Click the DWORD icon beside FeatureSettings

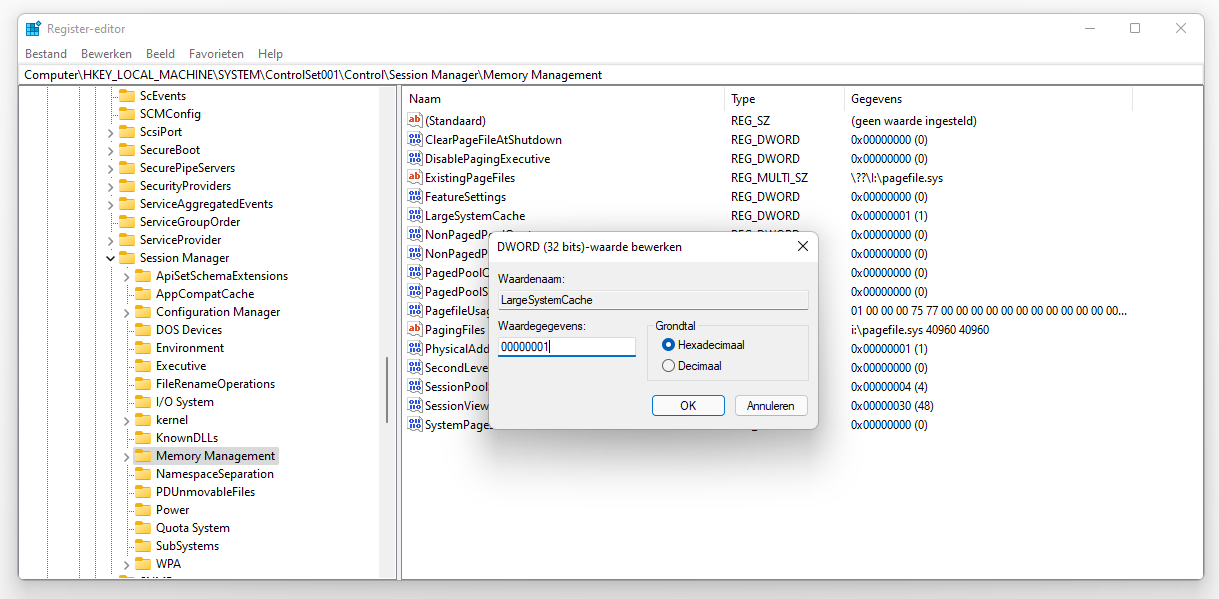[415, 196]
